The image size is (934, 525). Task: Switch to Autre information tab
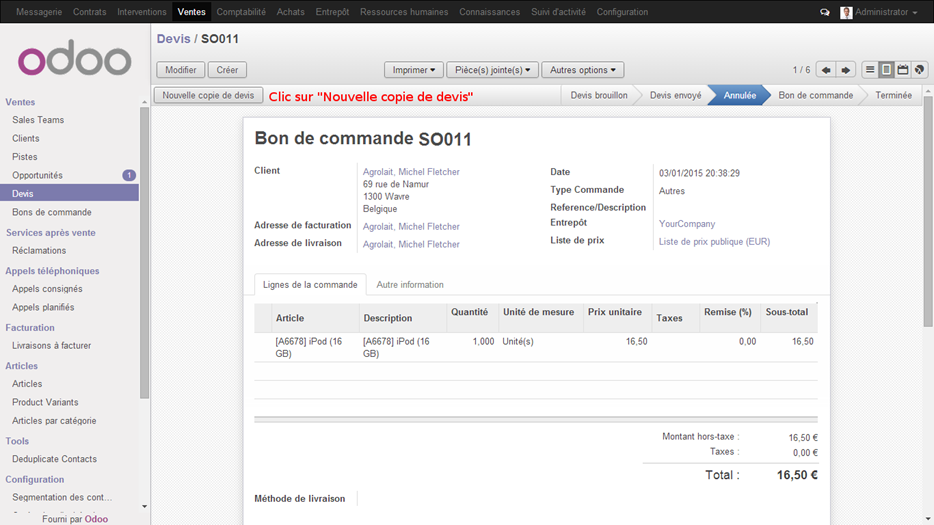410,285
